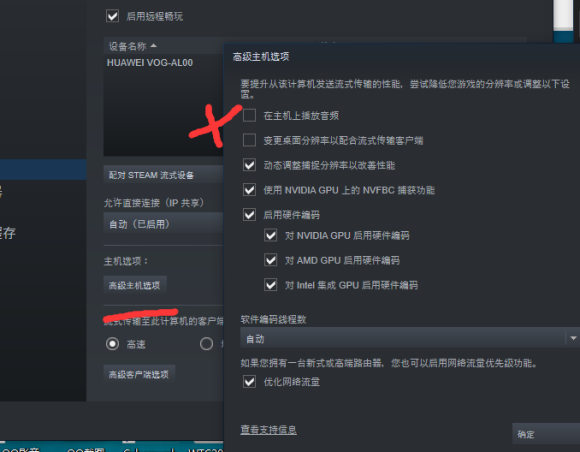Uncheck AMD GPU hardware encoding

[271, 260]
